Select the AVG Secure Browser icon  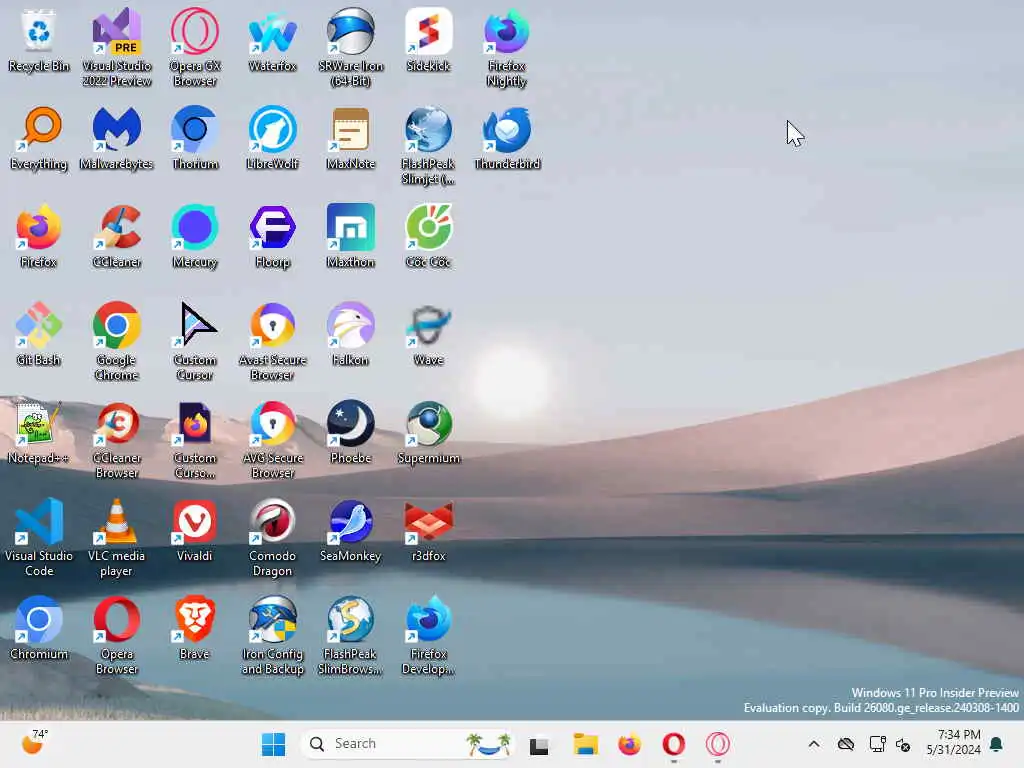[x=272, y=440]
